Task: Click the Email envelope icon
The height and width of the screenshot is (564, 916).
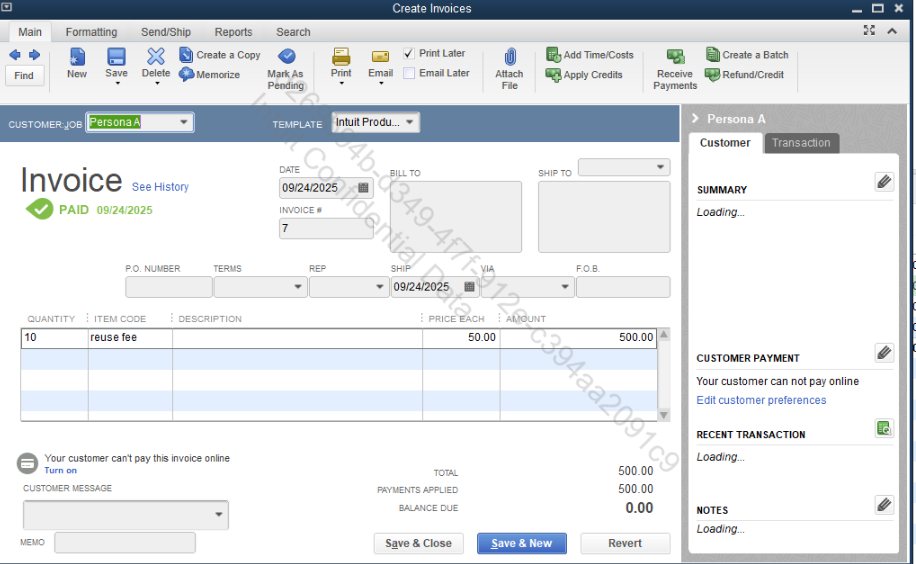Action: (x=380, y=57)
